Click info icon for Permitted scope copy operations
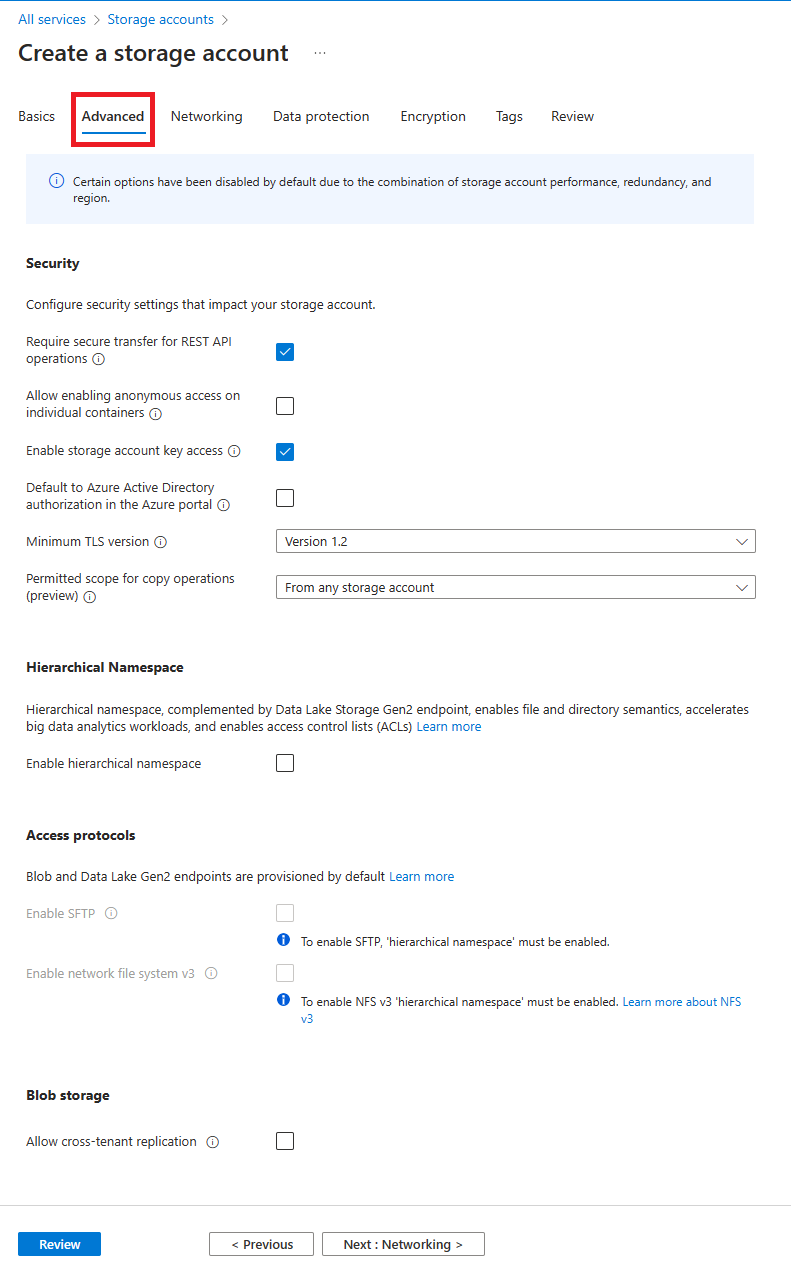791x1278 pixels. [89, 597]
